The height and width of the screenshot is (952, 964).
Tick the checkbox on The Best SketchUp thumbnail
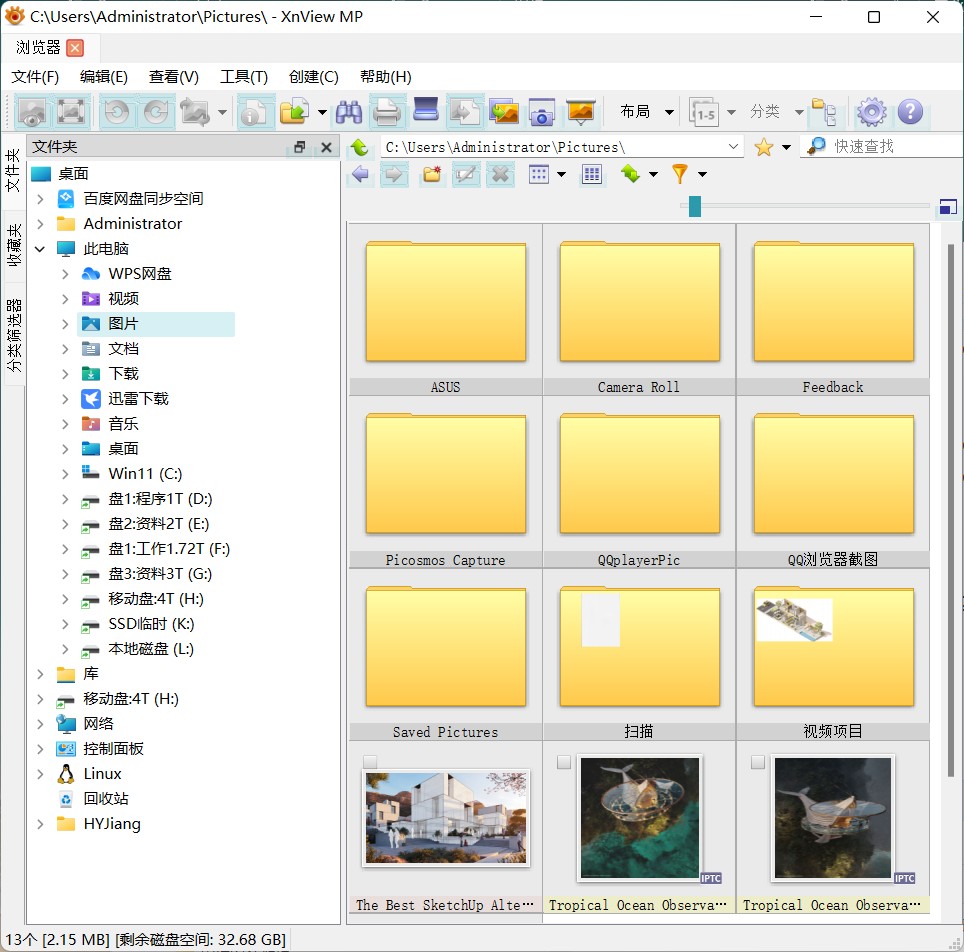pyautogui.click(x=369, y=762)
